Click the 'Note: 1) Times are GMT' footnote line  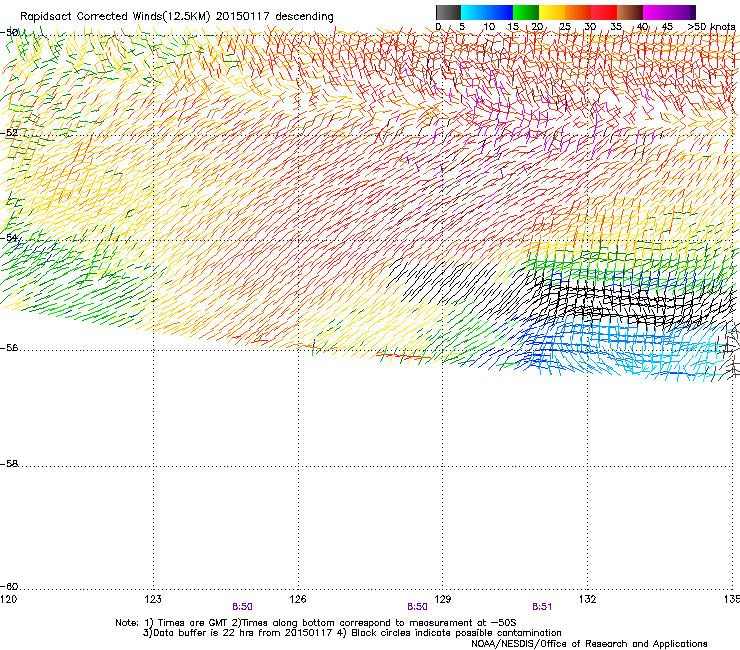coord(316,623)
